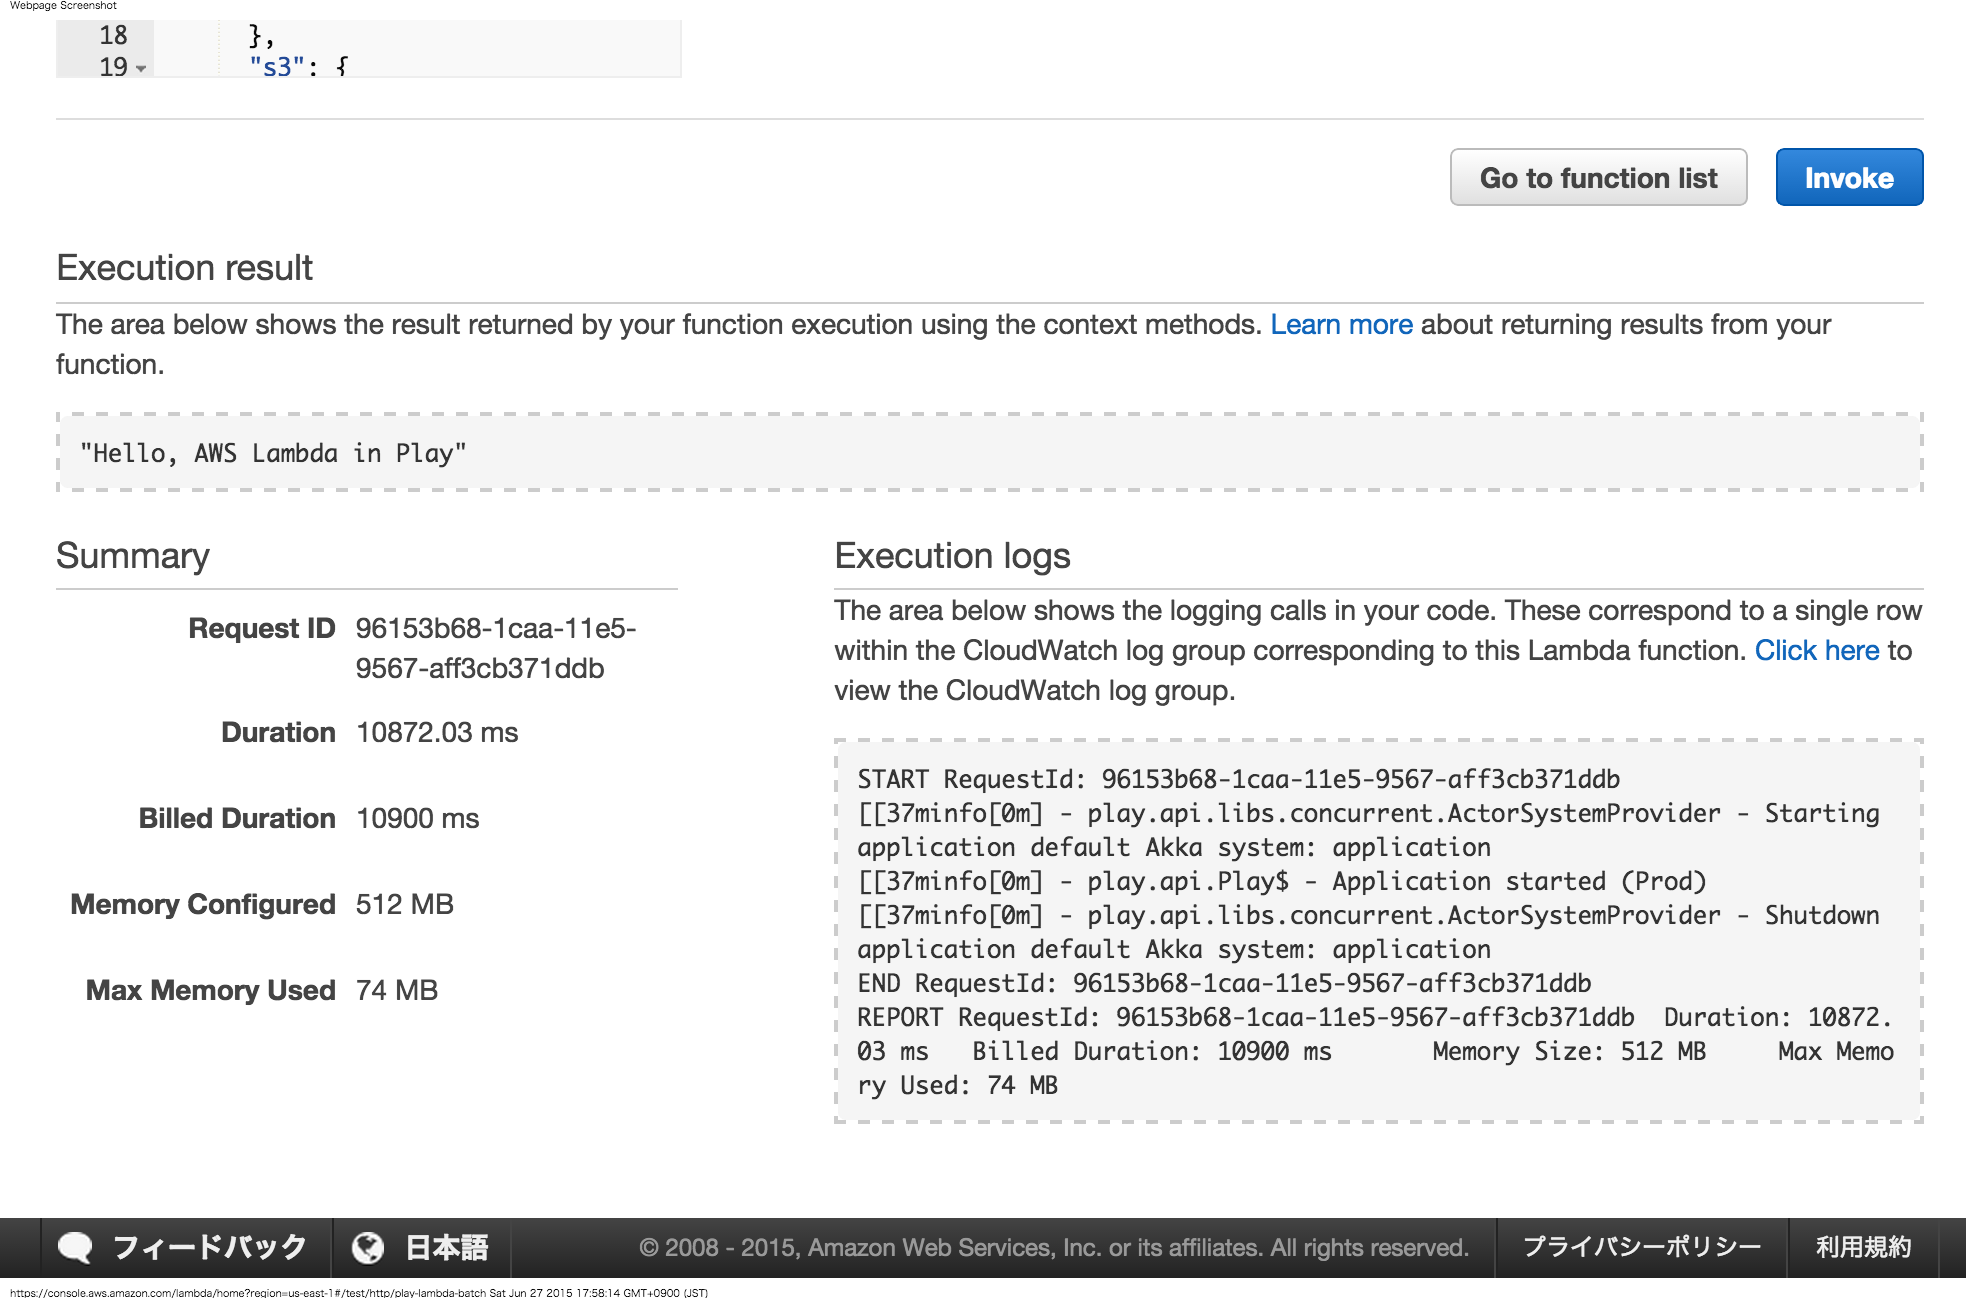
Task: Open the 利用規約 footer link
Action: [1863, 1247]
